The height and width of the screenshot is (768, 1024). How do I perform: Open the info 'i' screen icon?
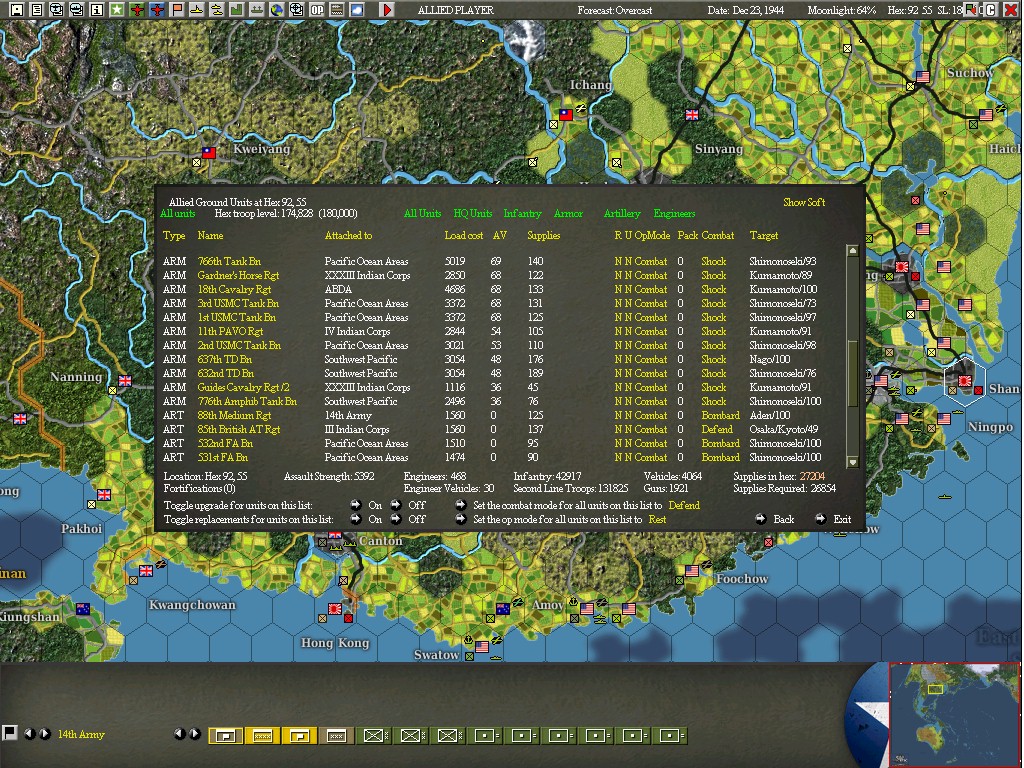[97, 9]
